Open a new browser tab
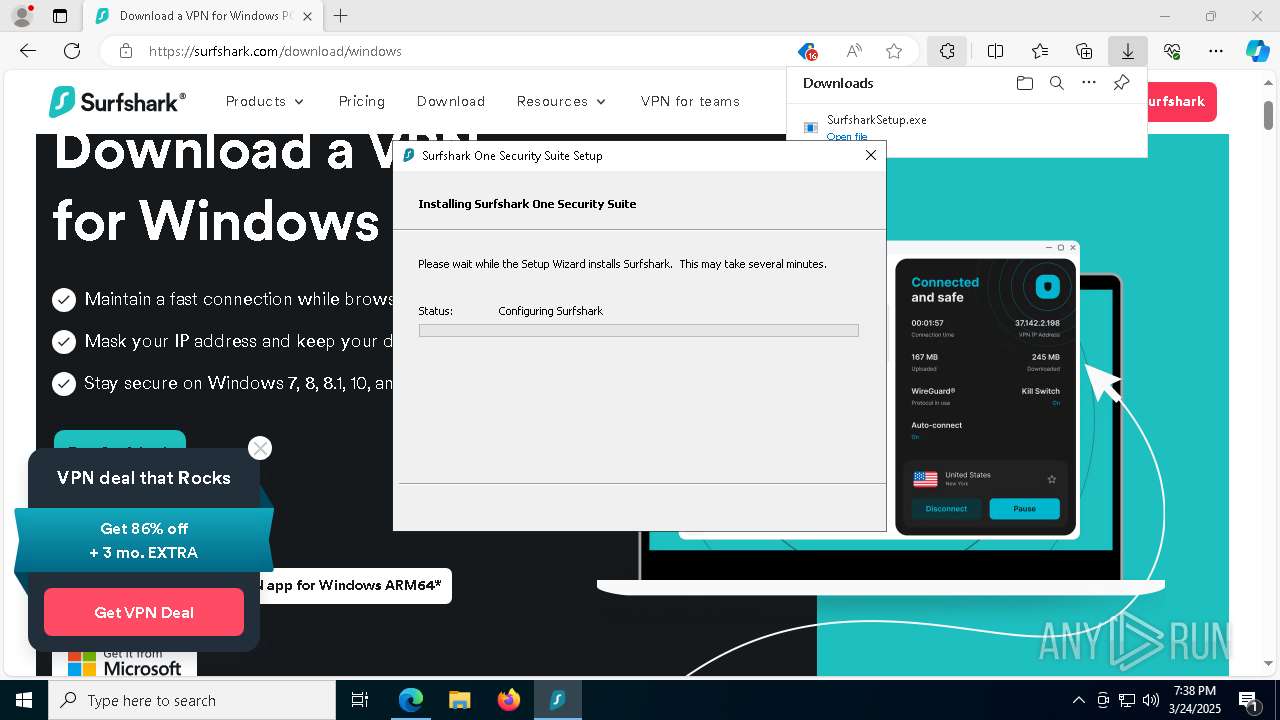This screenshot has width=1280, height=720. tap(341, 16)
